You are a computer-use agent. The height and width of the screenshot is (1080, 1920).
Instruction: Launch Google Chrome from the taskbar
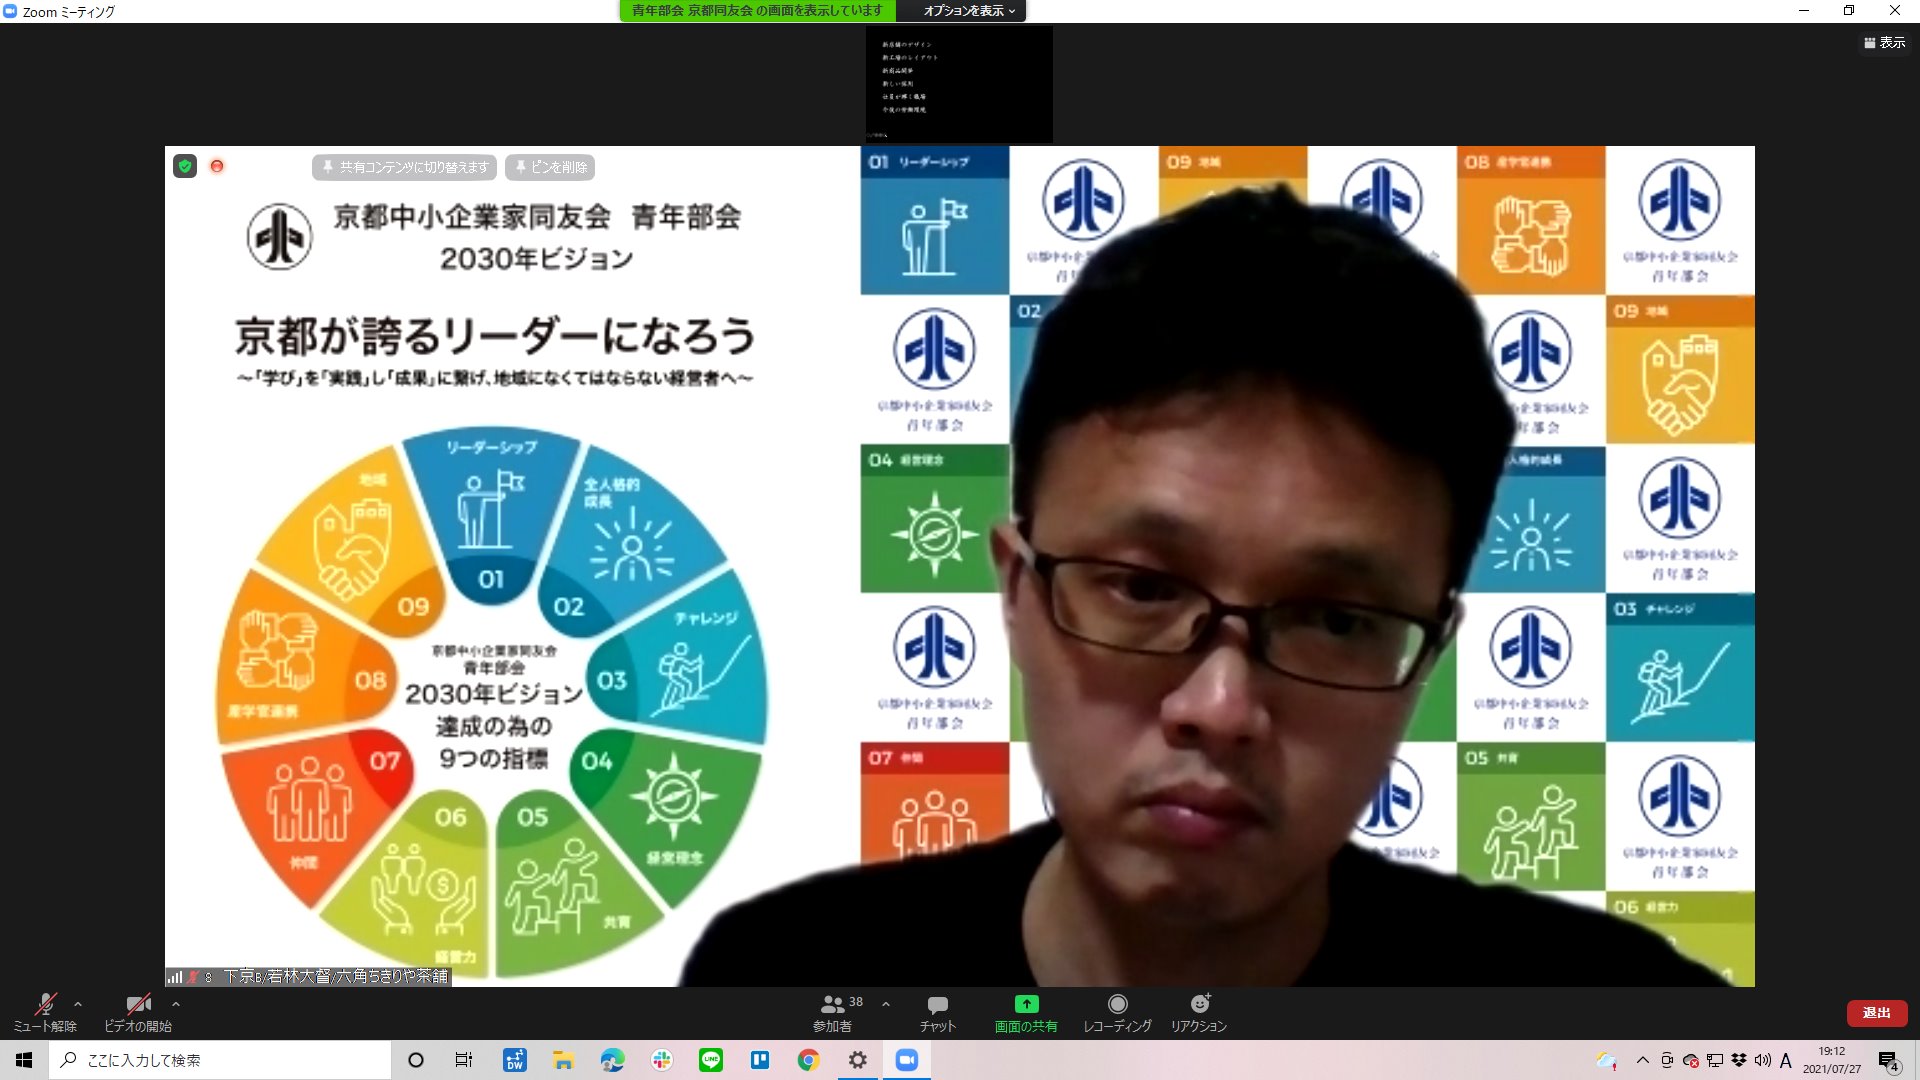coord(809,1060)
